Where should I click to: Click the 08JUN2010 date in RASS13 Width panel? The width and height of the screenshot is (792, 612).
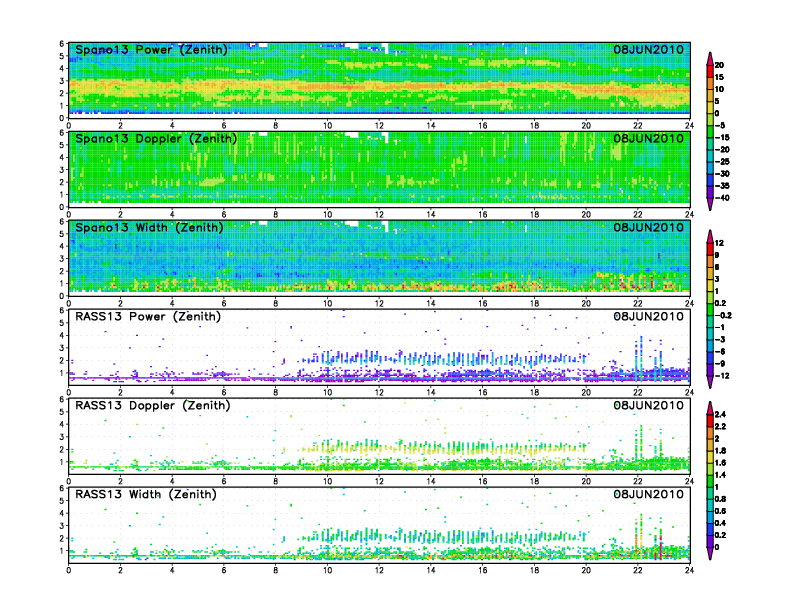coord(649,494)
